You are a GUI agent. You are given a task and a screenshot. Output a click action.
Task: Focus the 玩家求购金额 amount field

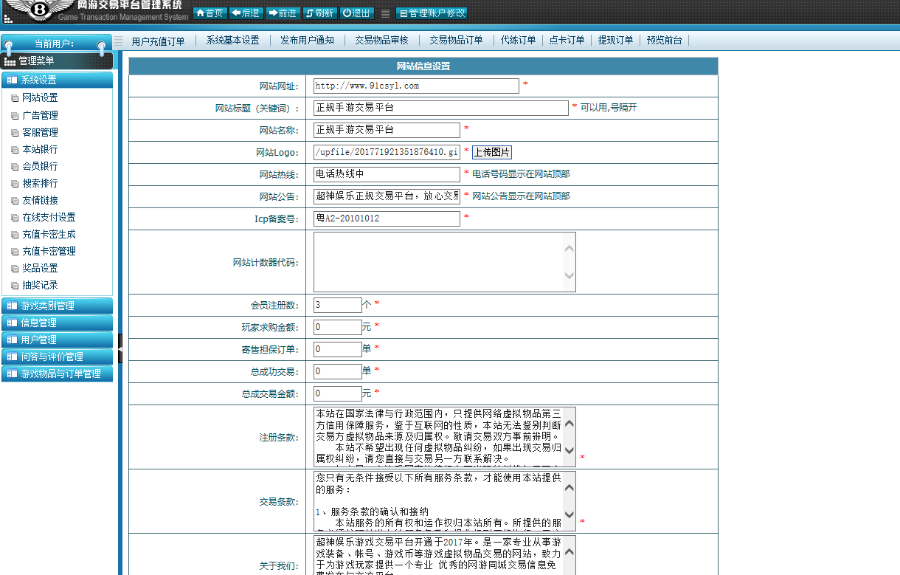(338, 327)
